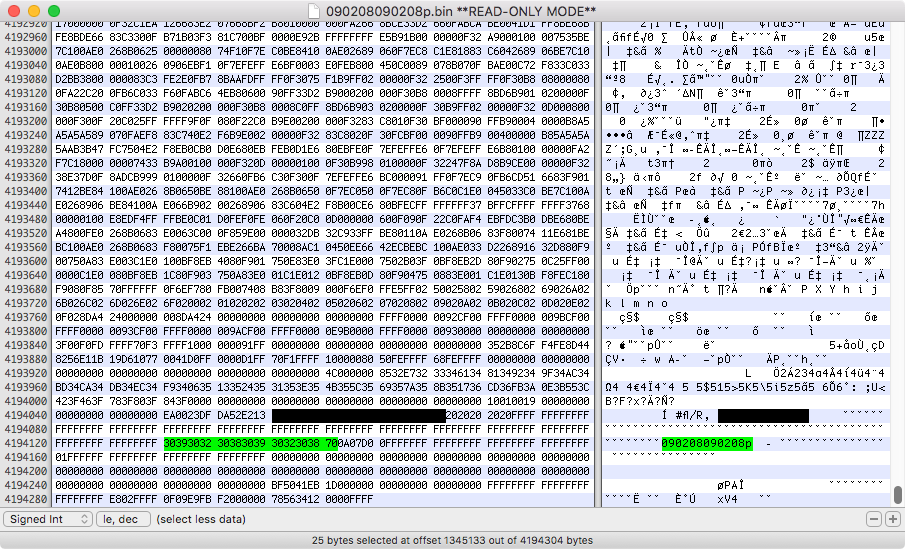Click highlighted ASCII text 090208090208p
Screen dimensions: 905x549
pos(707,443)
